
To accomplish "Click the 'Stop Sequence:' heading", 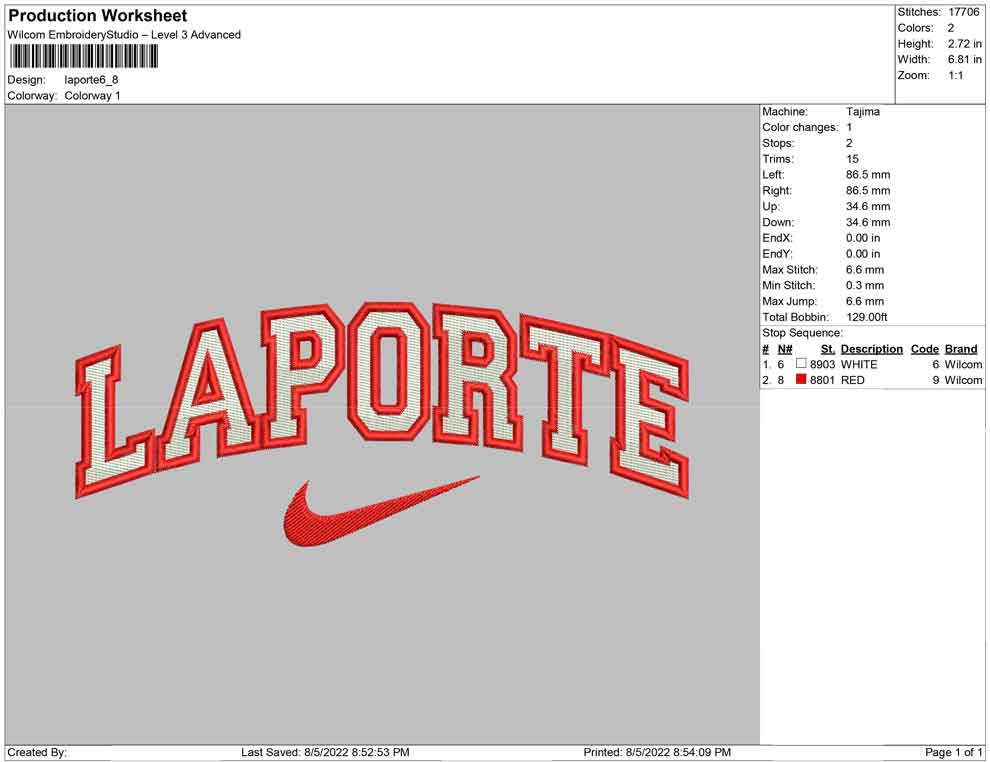I will coord(802,333).
